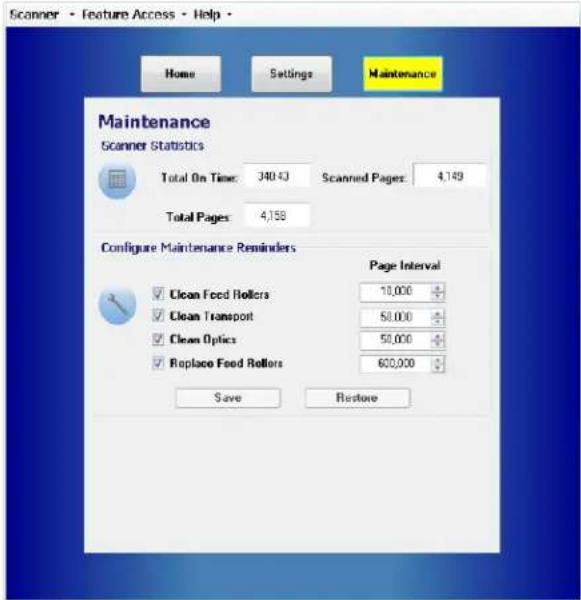Viewport: 581px width, 600px height.
Task: Click the Total Pages value 4,158
Action: tap(277, 216)
